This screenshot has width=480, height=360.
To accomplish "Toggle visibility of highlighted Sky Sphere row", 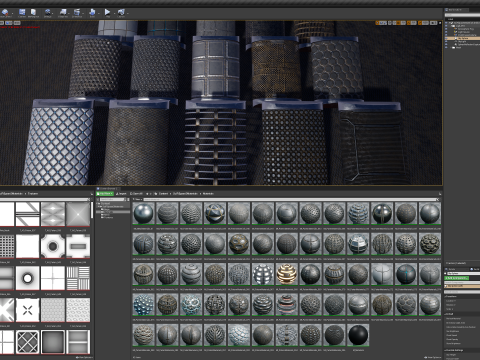I will [446, 38].
